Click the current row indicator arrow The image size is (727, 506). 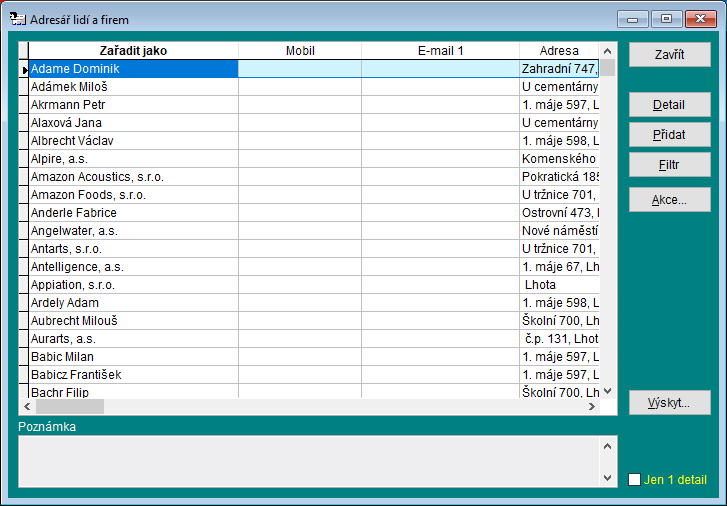[23, 69]
